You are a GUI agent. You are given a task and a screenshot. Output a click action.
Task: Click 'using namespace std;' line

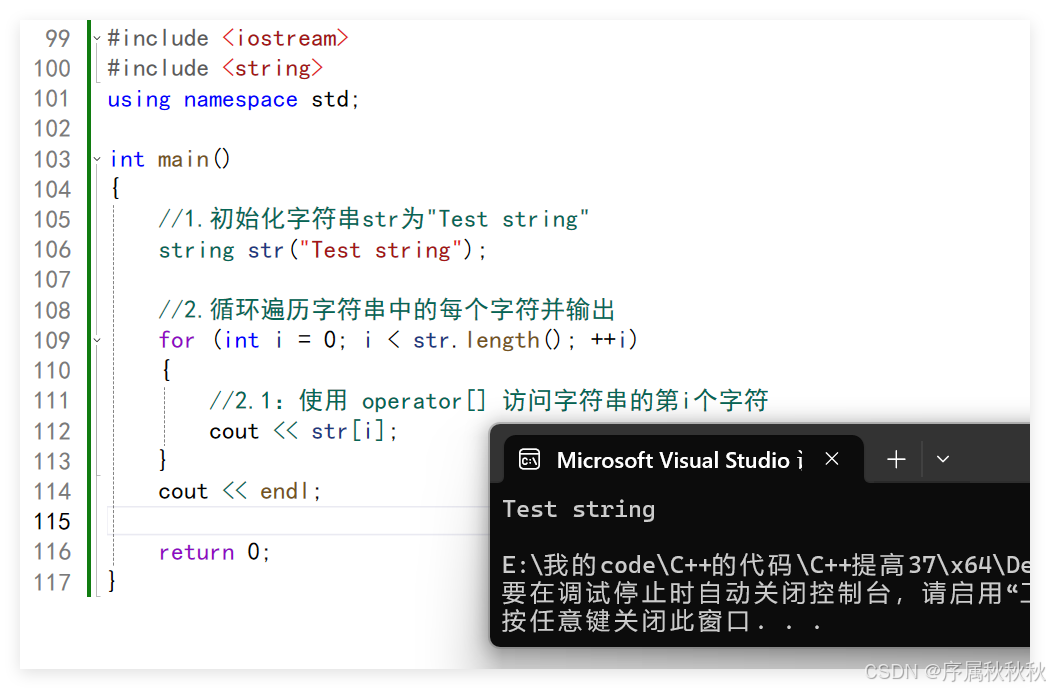(233, 99)
